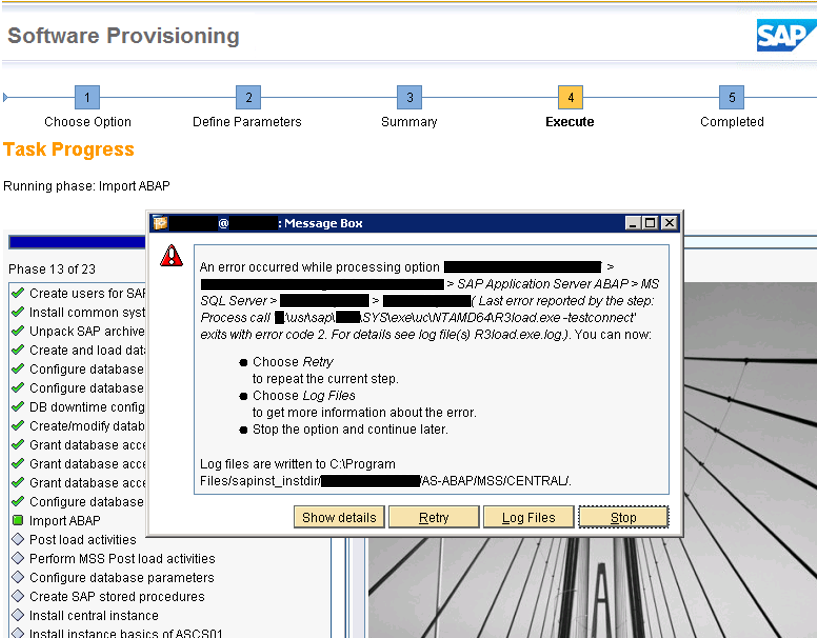This screenshot has height=640, width=820.
Task: Click the log files path text
Action: click(385, 472)
